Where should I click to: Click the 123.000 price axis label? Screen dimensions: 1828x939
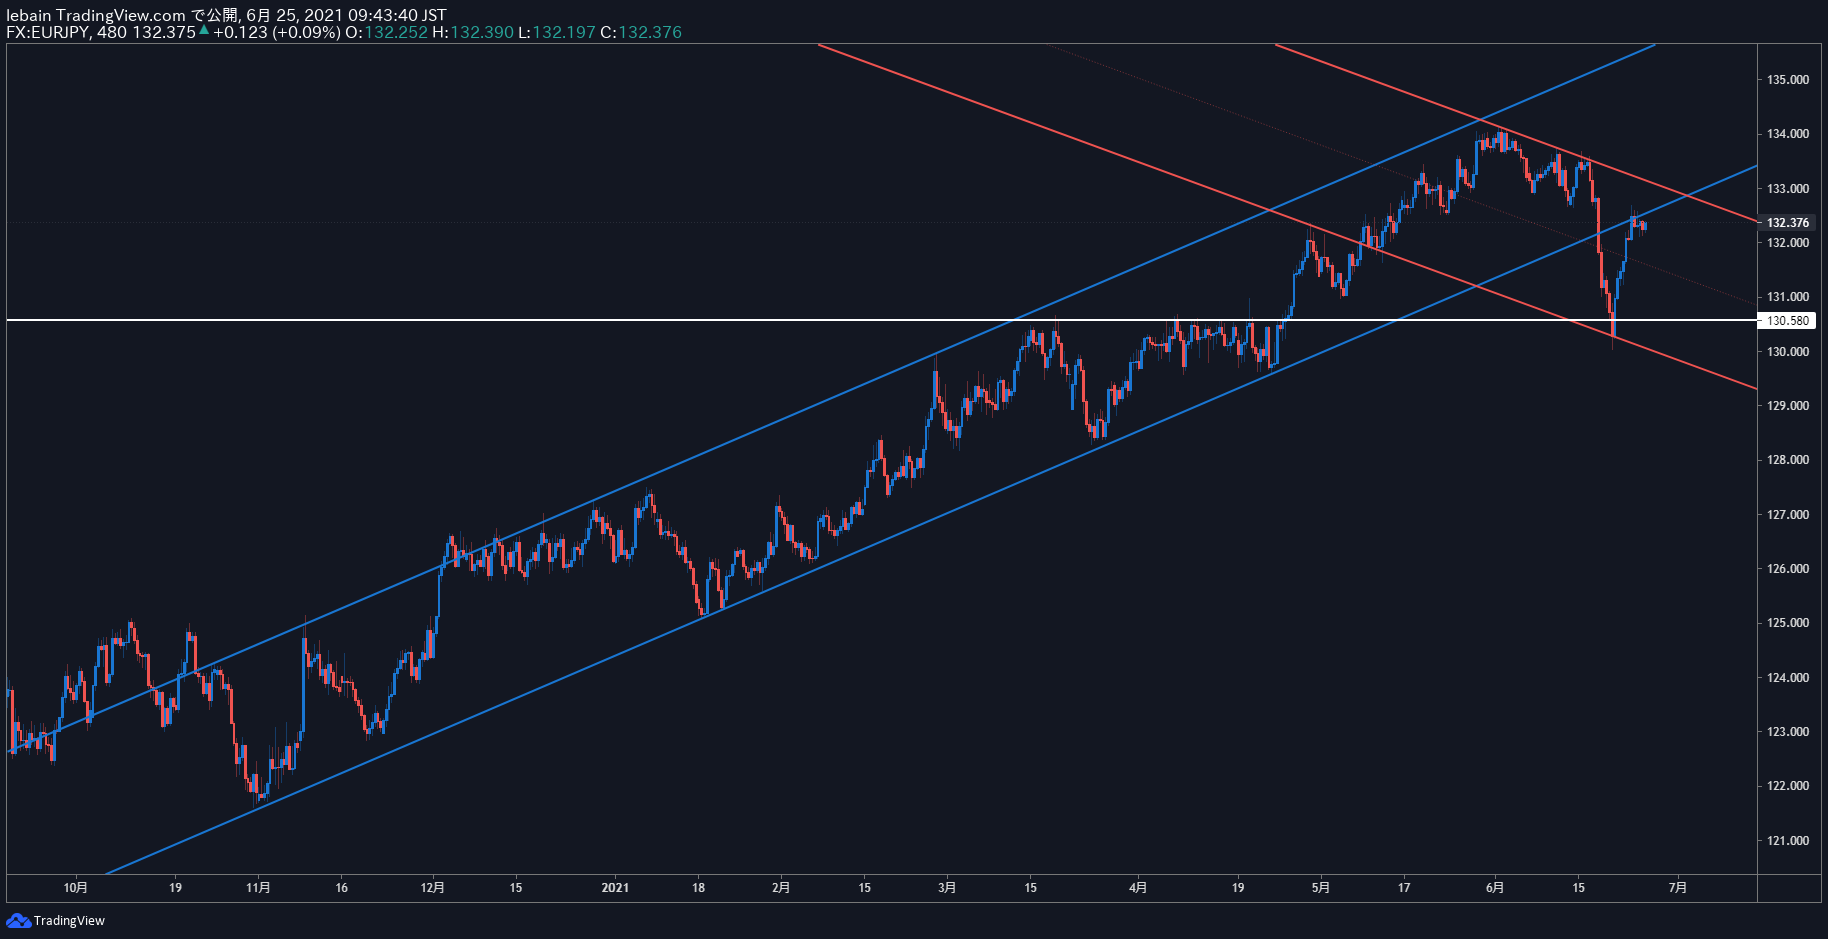(x=1787, y=732)
